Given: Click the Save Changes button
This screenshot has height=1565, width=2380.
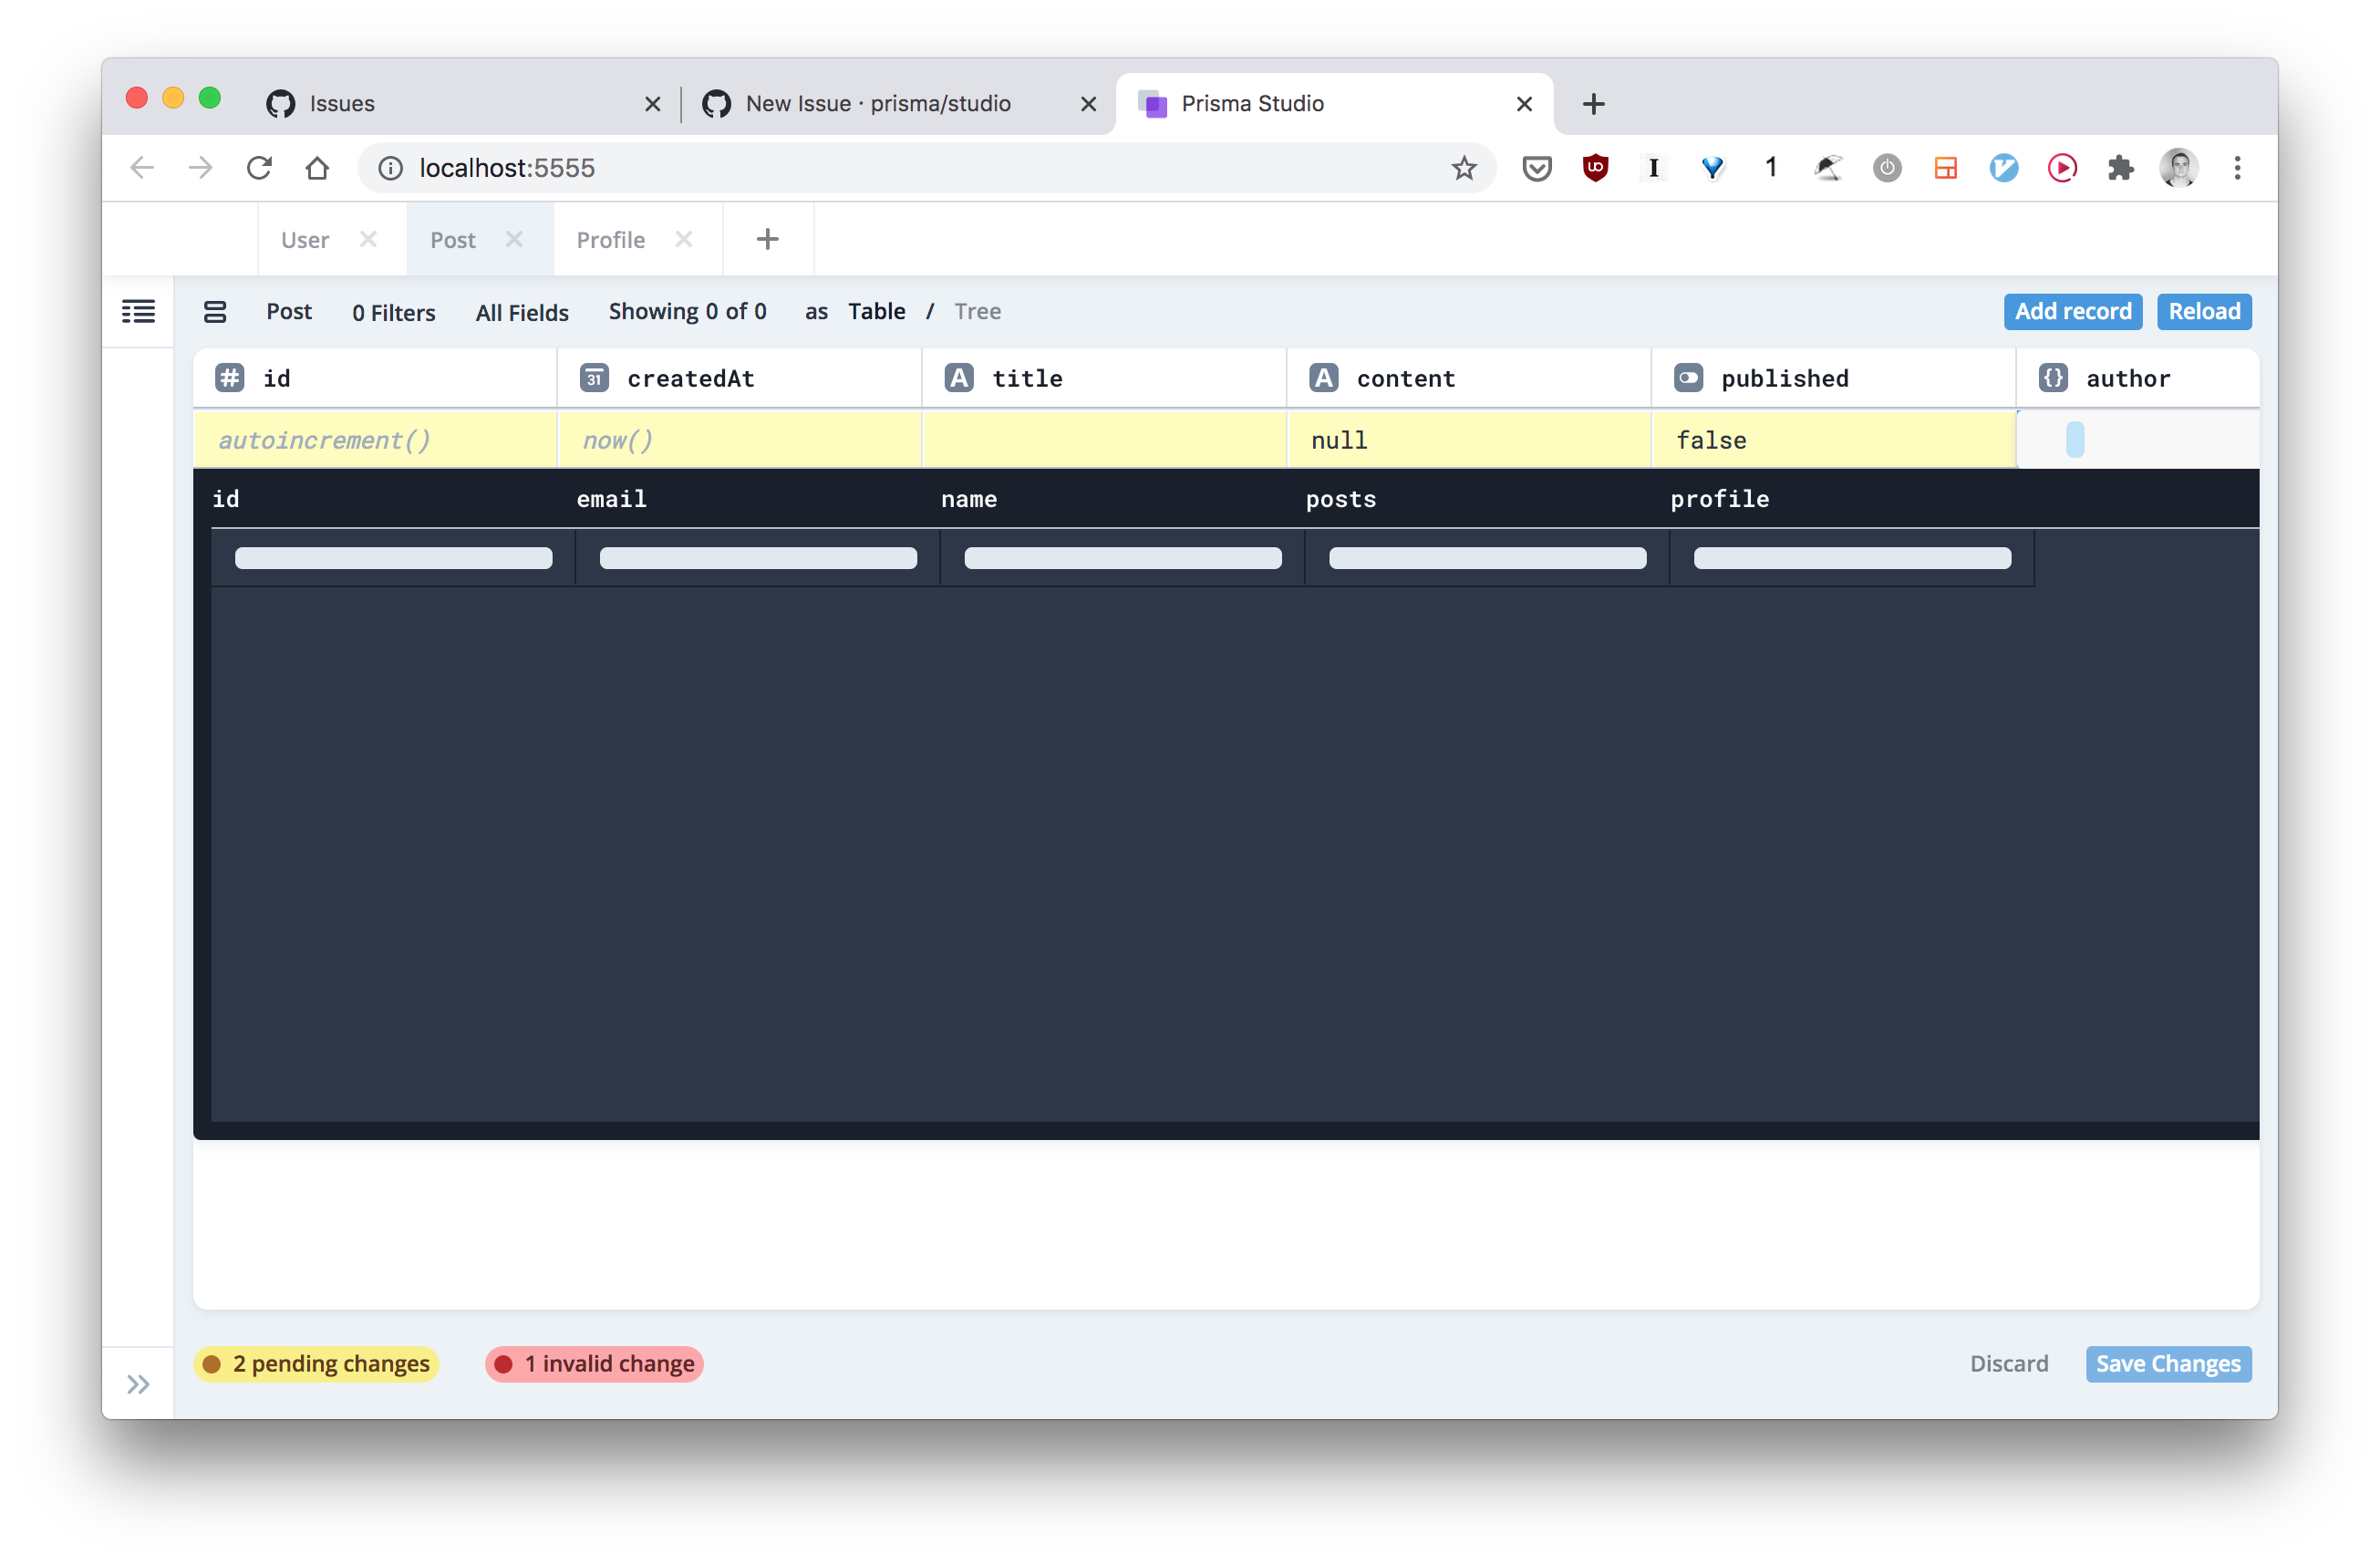Looking at the screenshot, I should click(2167, 1363).
